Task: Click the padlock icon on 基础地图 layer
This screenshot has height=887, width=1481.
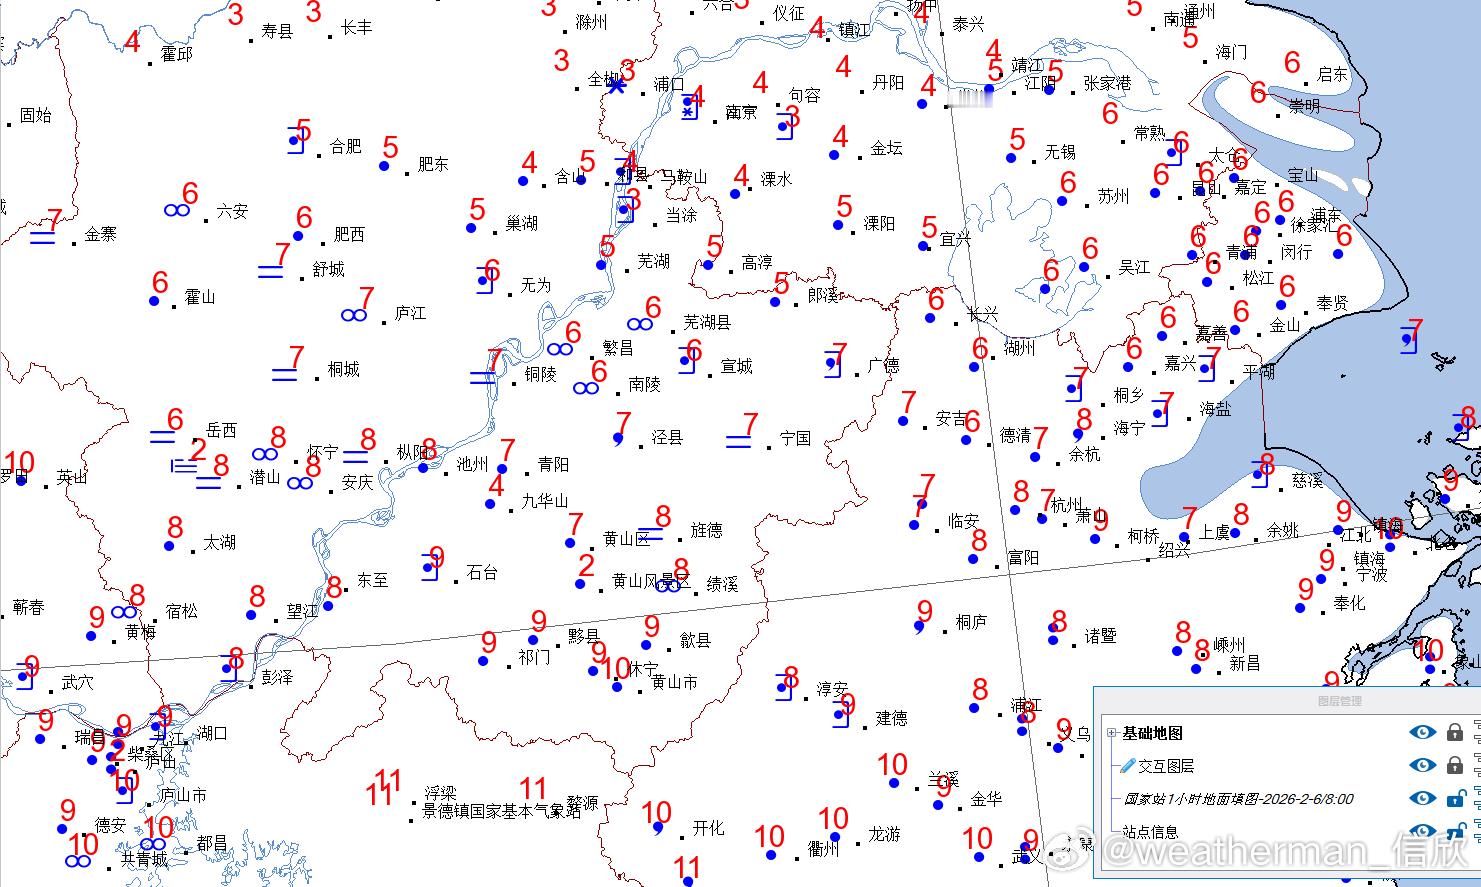Action: [1455, 731]
